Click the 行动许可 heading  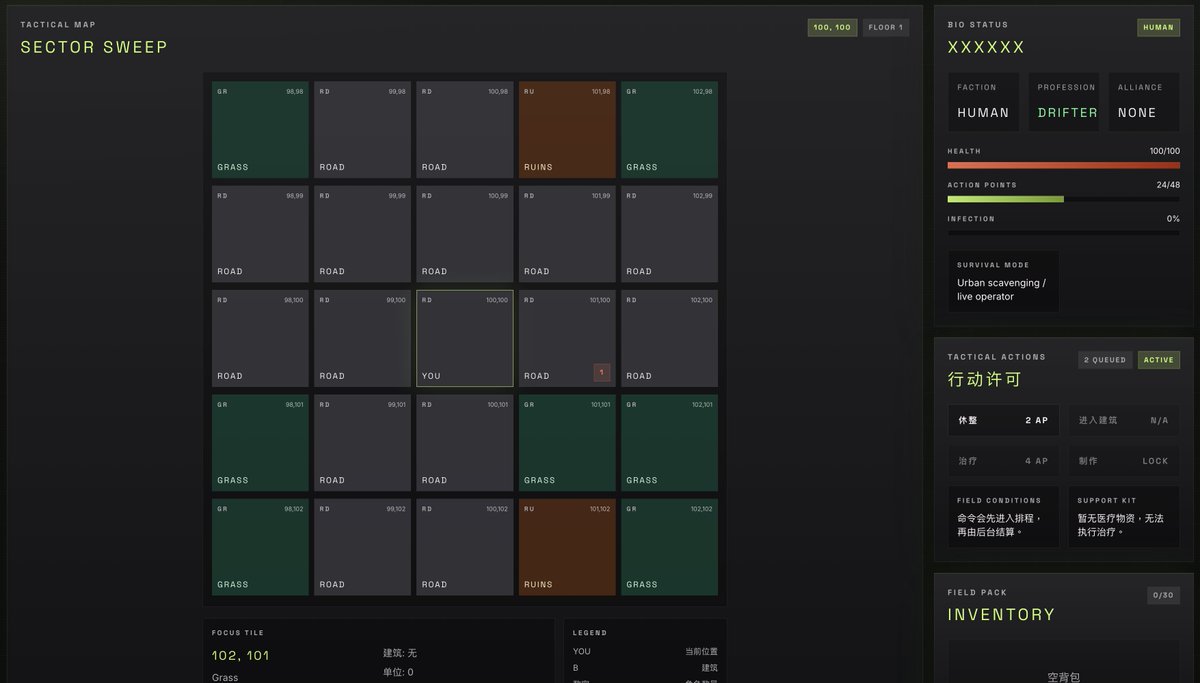click(x=983, y=380)
